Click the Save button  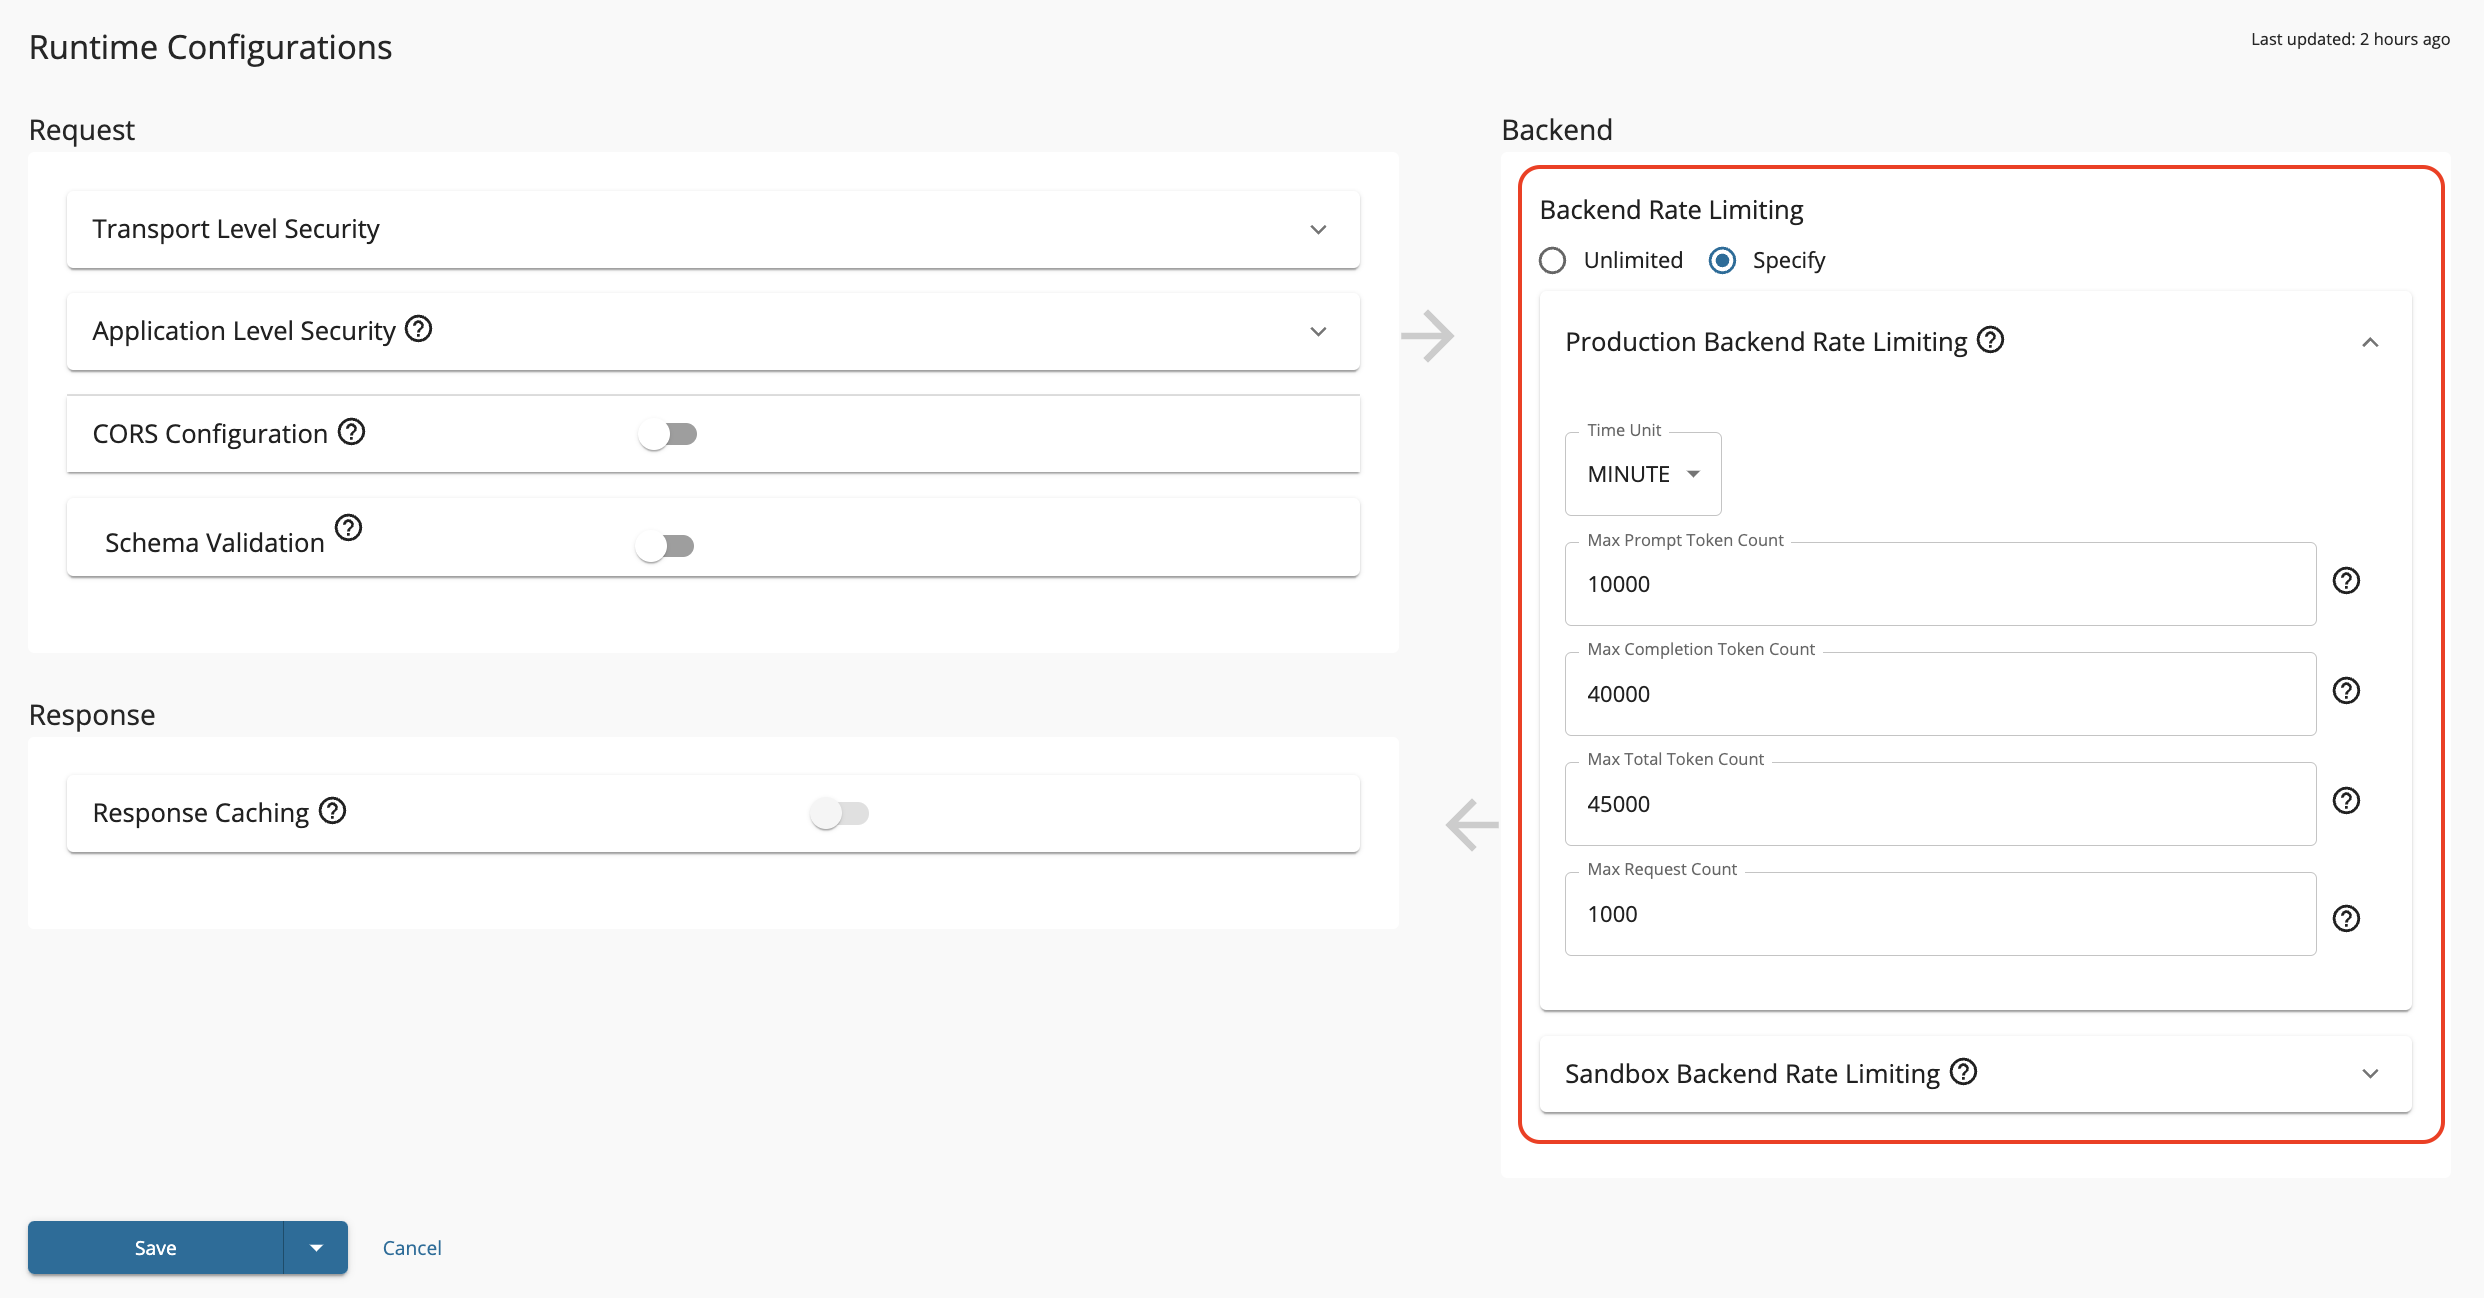[156, 1247]
